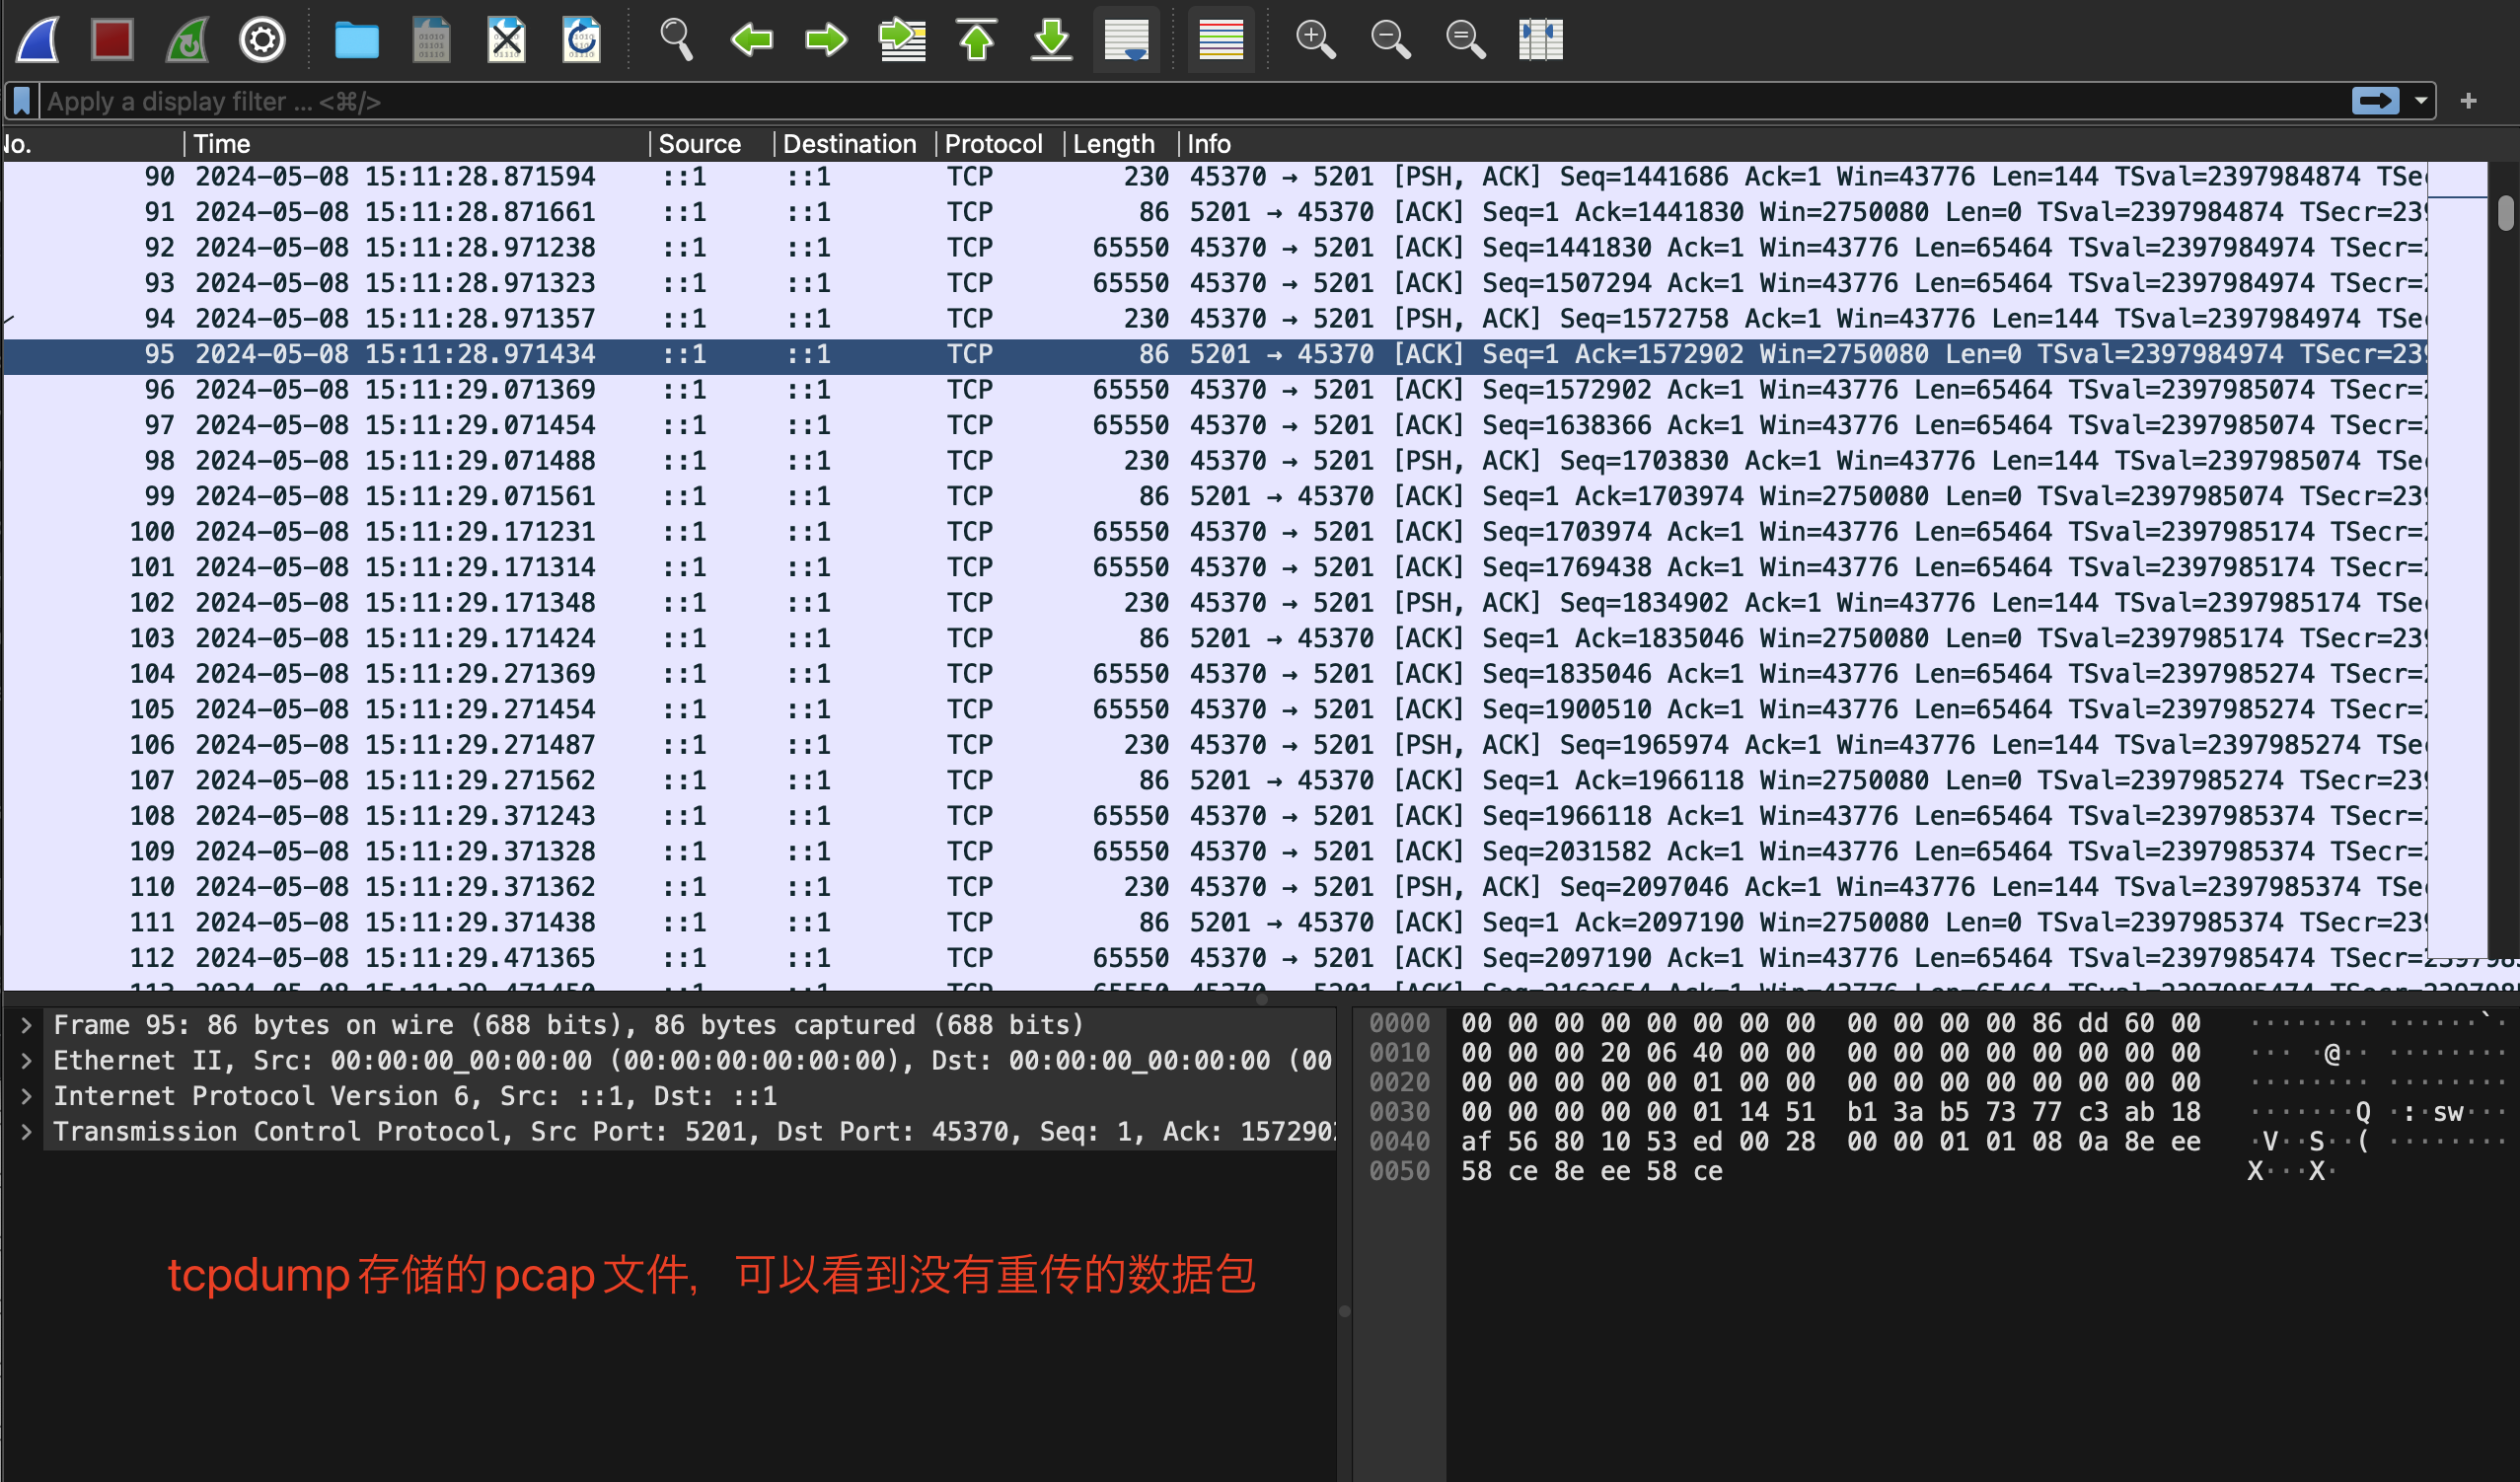Go forward in packet history arrow
The height and width of the screenshot is (1482, 2520).
(826, 40)
